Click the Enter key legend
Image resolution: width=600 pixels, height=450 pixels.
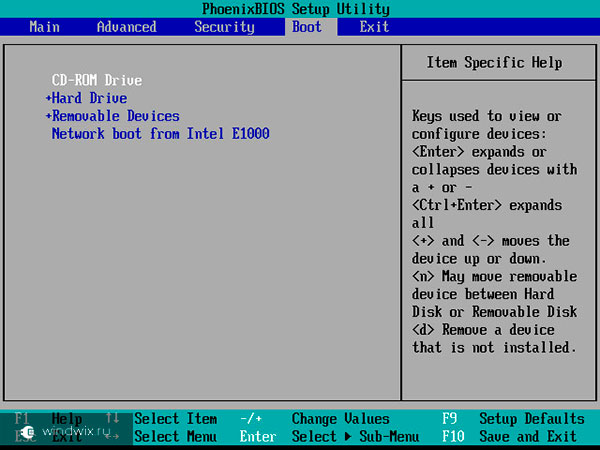pos(258,436)
